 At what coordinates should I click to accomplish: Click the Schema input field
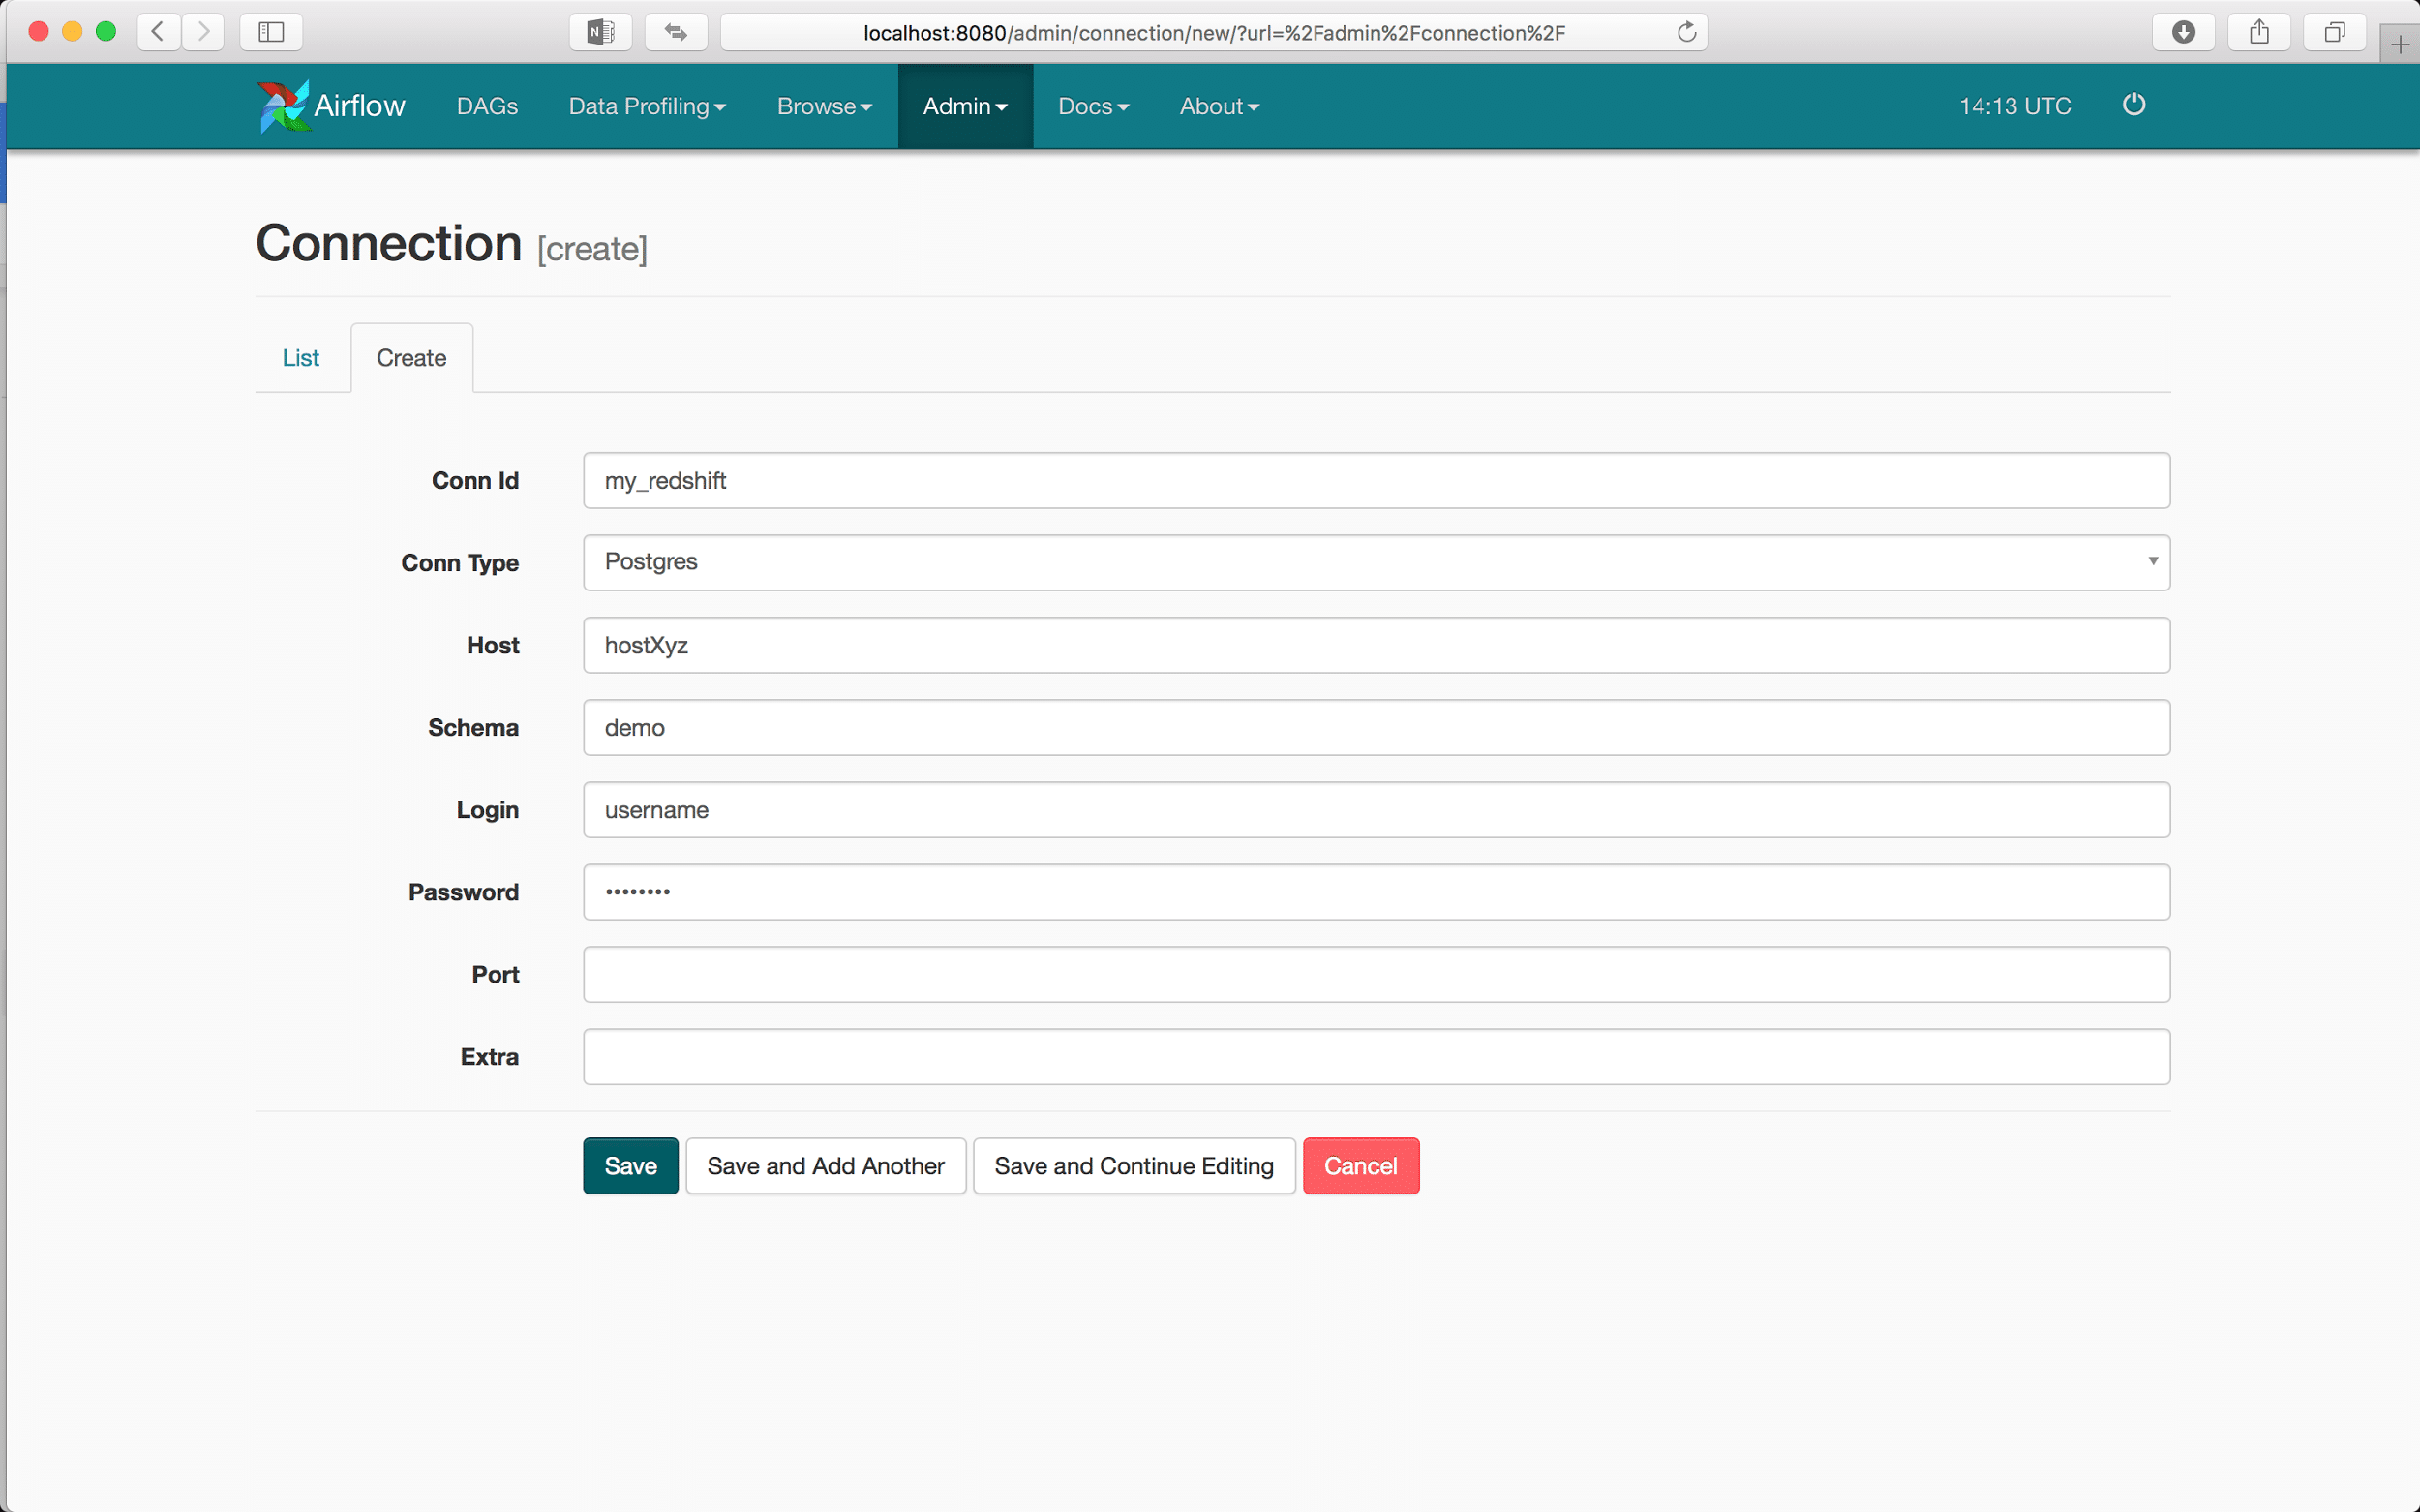pos(1376,728)
